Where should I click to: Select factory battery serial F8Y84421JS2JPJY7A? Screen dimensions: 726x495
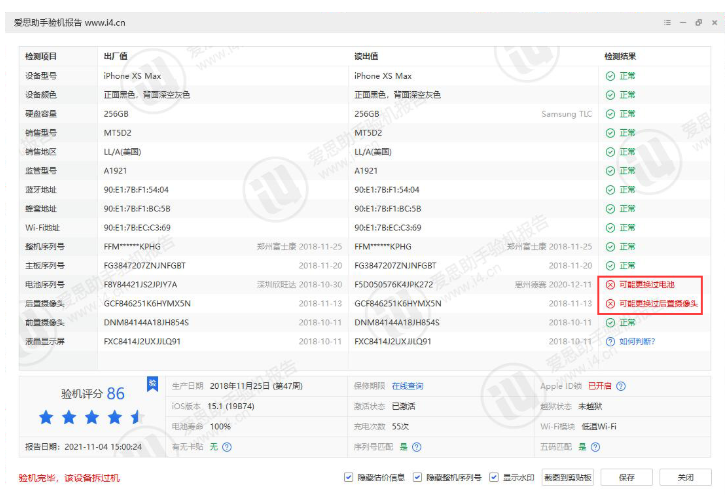point(140,285)
